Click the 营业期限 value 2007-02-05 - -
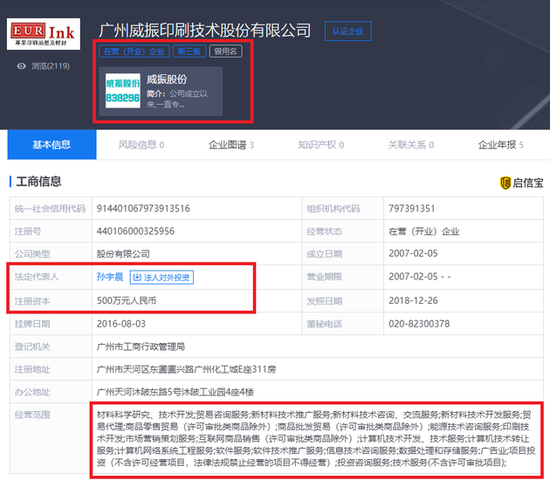550x494 pixels. click(x=420, y=277)
